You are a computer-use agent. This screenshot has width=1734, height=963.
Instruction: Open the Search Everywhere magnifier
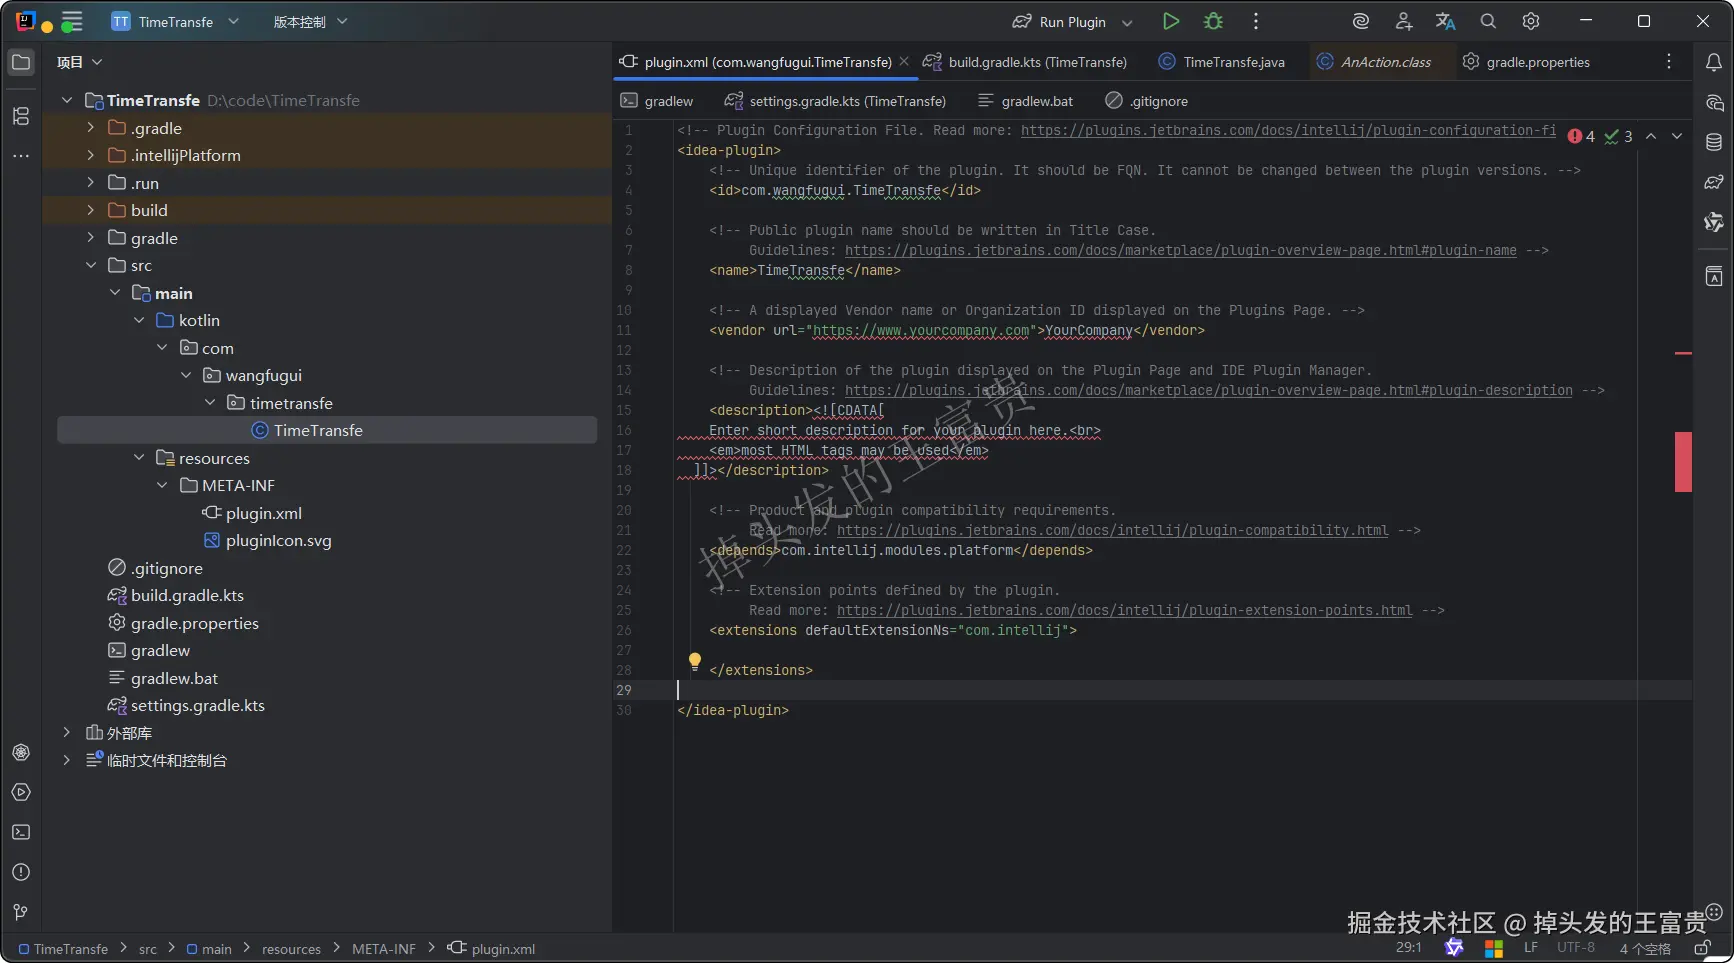[1488, 21]
